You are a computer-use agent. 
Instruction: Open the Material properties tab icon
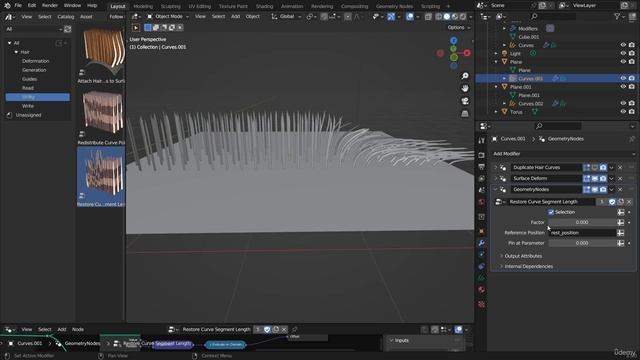pyautogui.click(x=482, y=289)
